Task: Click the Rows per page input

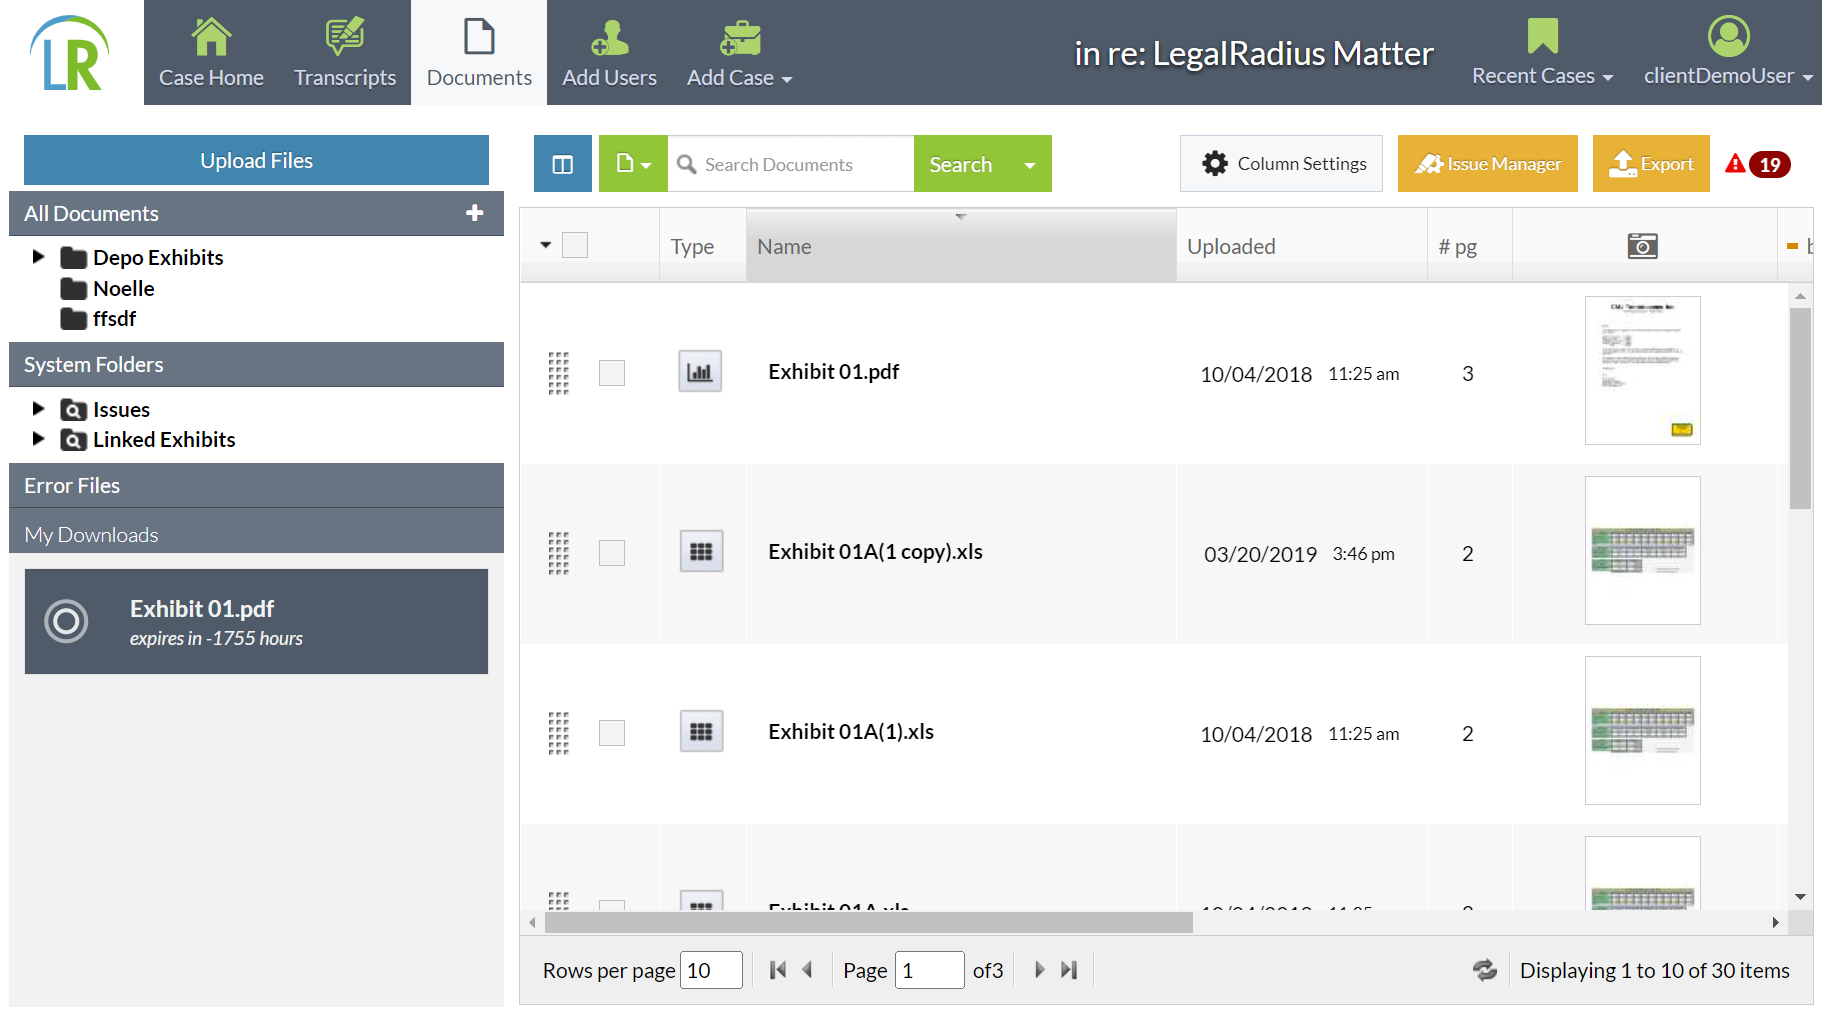Action: [x=711, y=970]
